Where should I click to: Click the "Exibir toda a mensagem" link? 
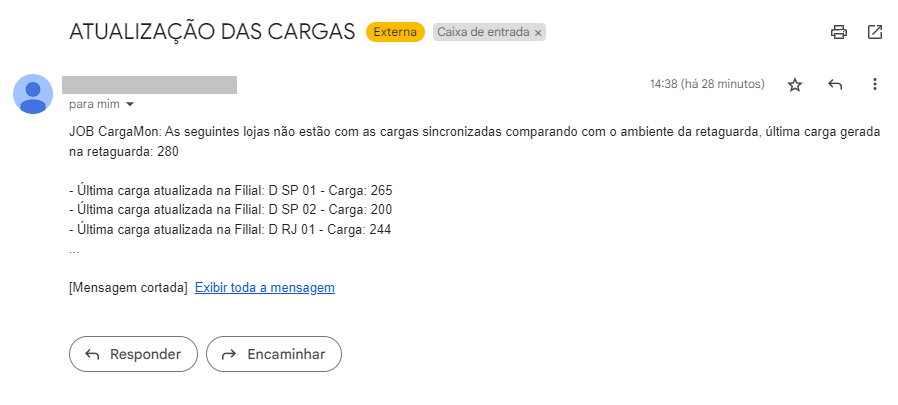[x=264, y=288]
